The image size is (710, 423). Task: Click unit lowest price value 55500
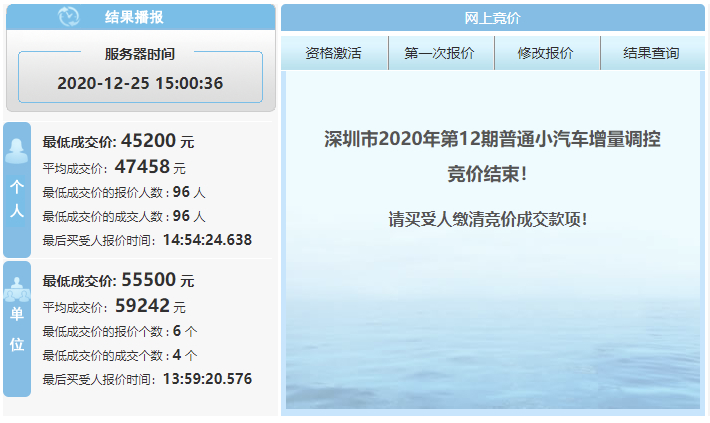tap(148, 279)
